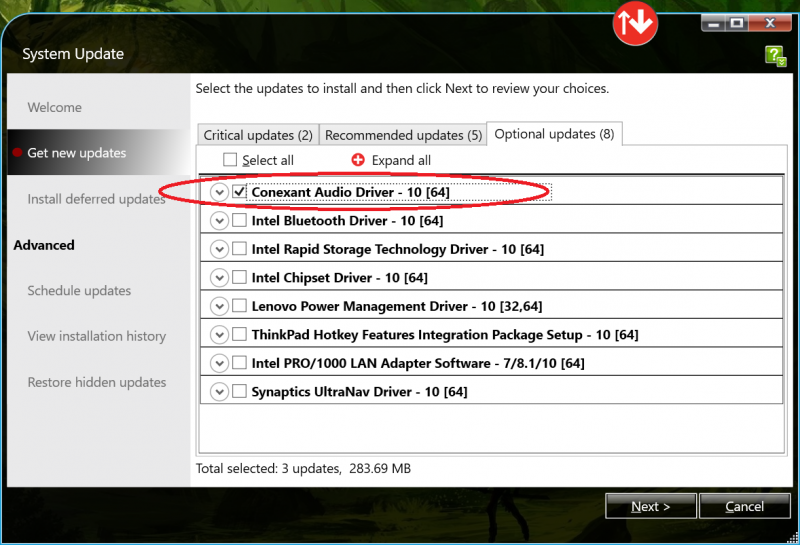Viewport: 800px width, 545px height.
Task: Click Lenovo Power Management Driver row text
Action: [397, 306]
